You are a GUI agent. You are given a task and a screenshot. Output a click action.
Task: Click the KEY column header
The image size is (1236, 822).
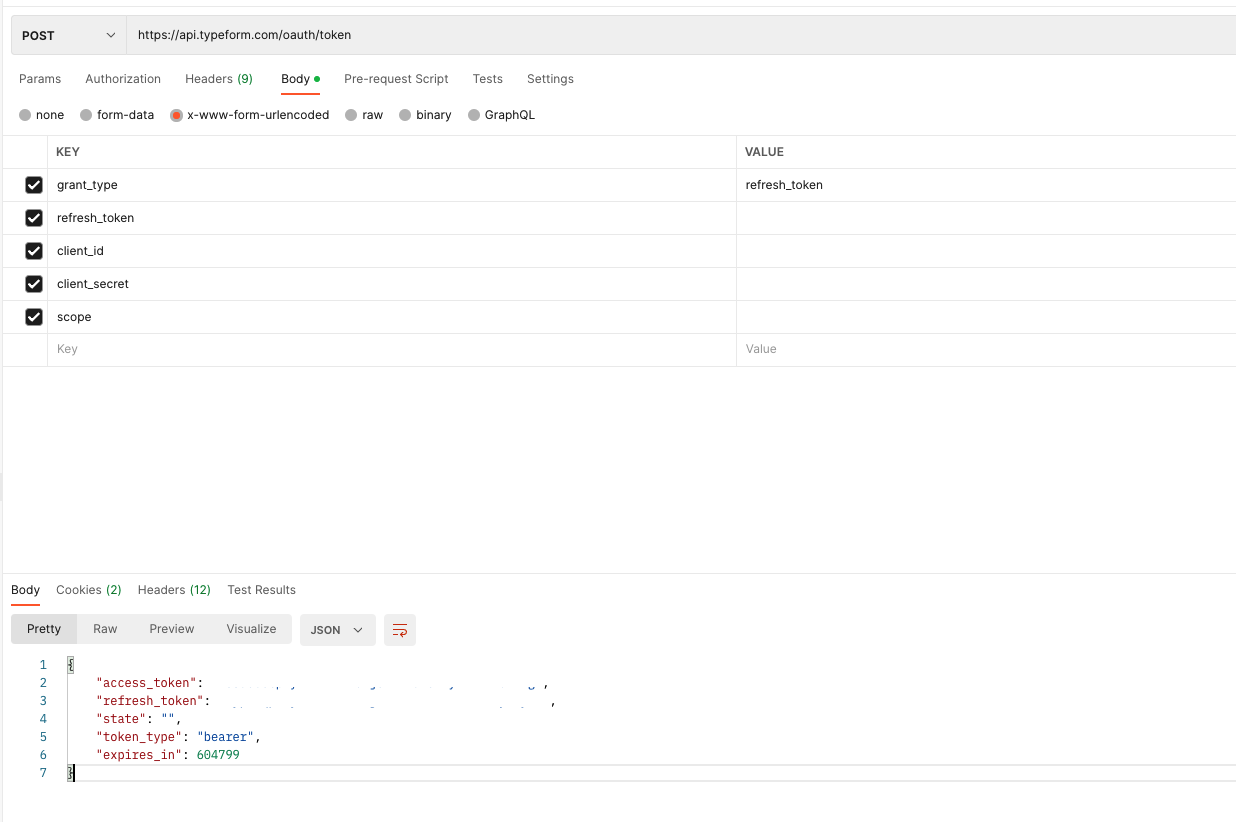[x=68, y=152]
